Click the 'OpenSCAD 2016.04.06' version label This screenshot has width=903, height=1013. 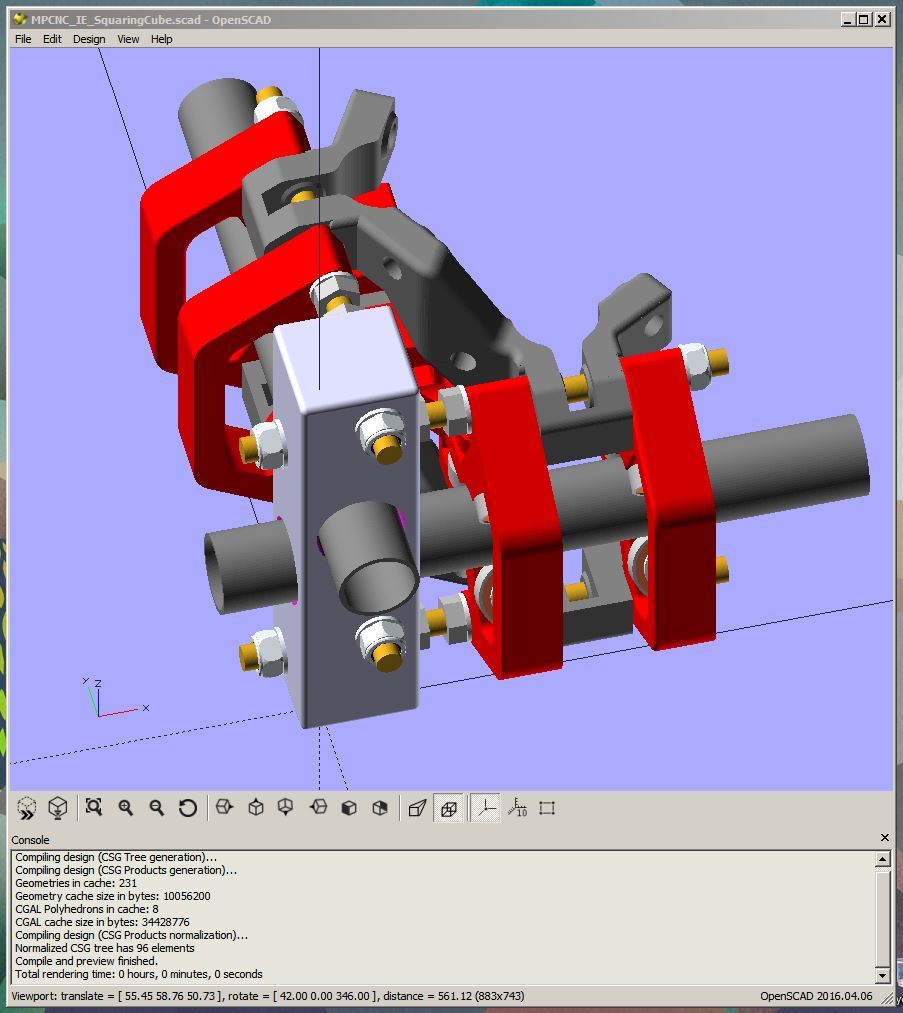click(x=816, y=996)
